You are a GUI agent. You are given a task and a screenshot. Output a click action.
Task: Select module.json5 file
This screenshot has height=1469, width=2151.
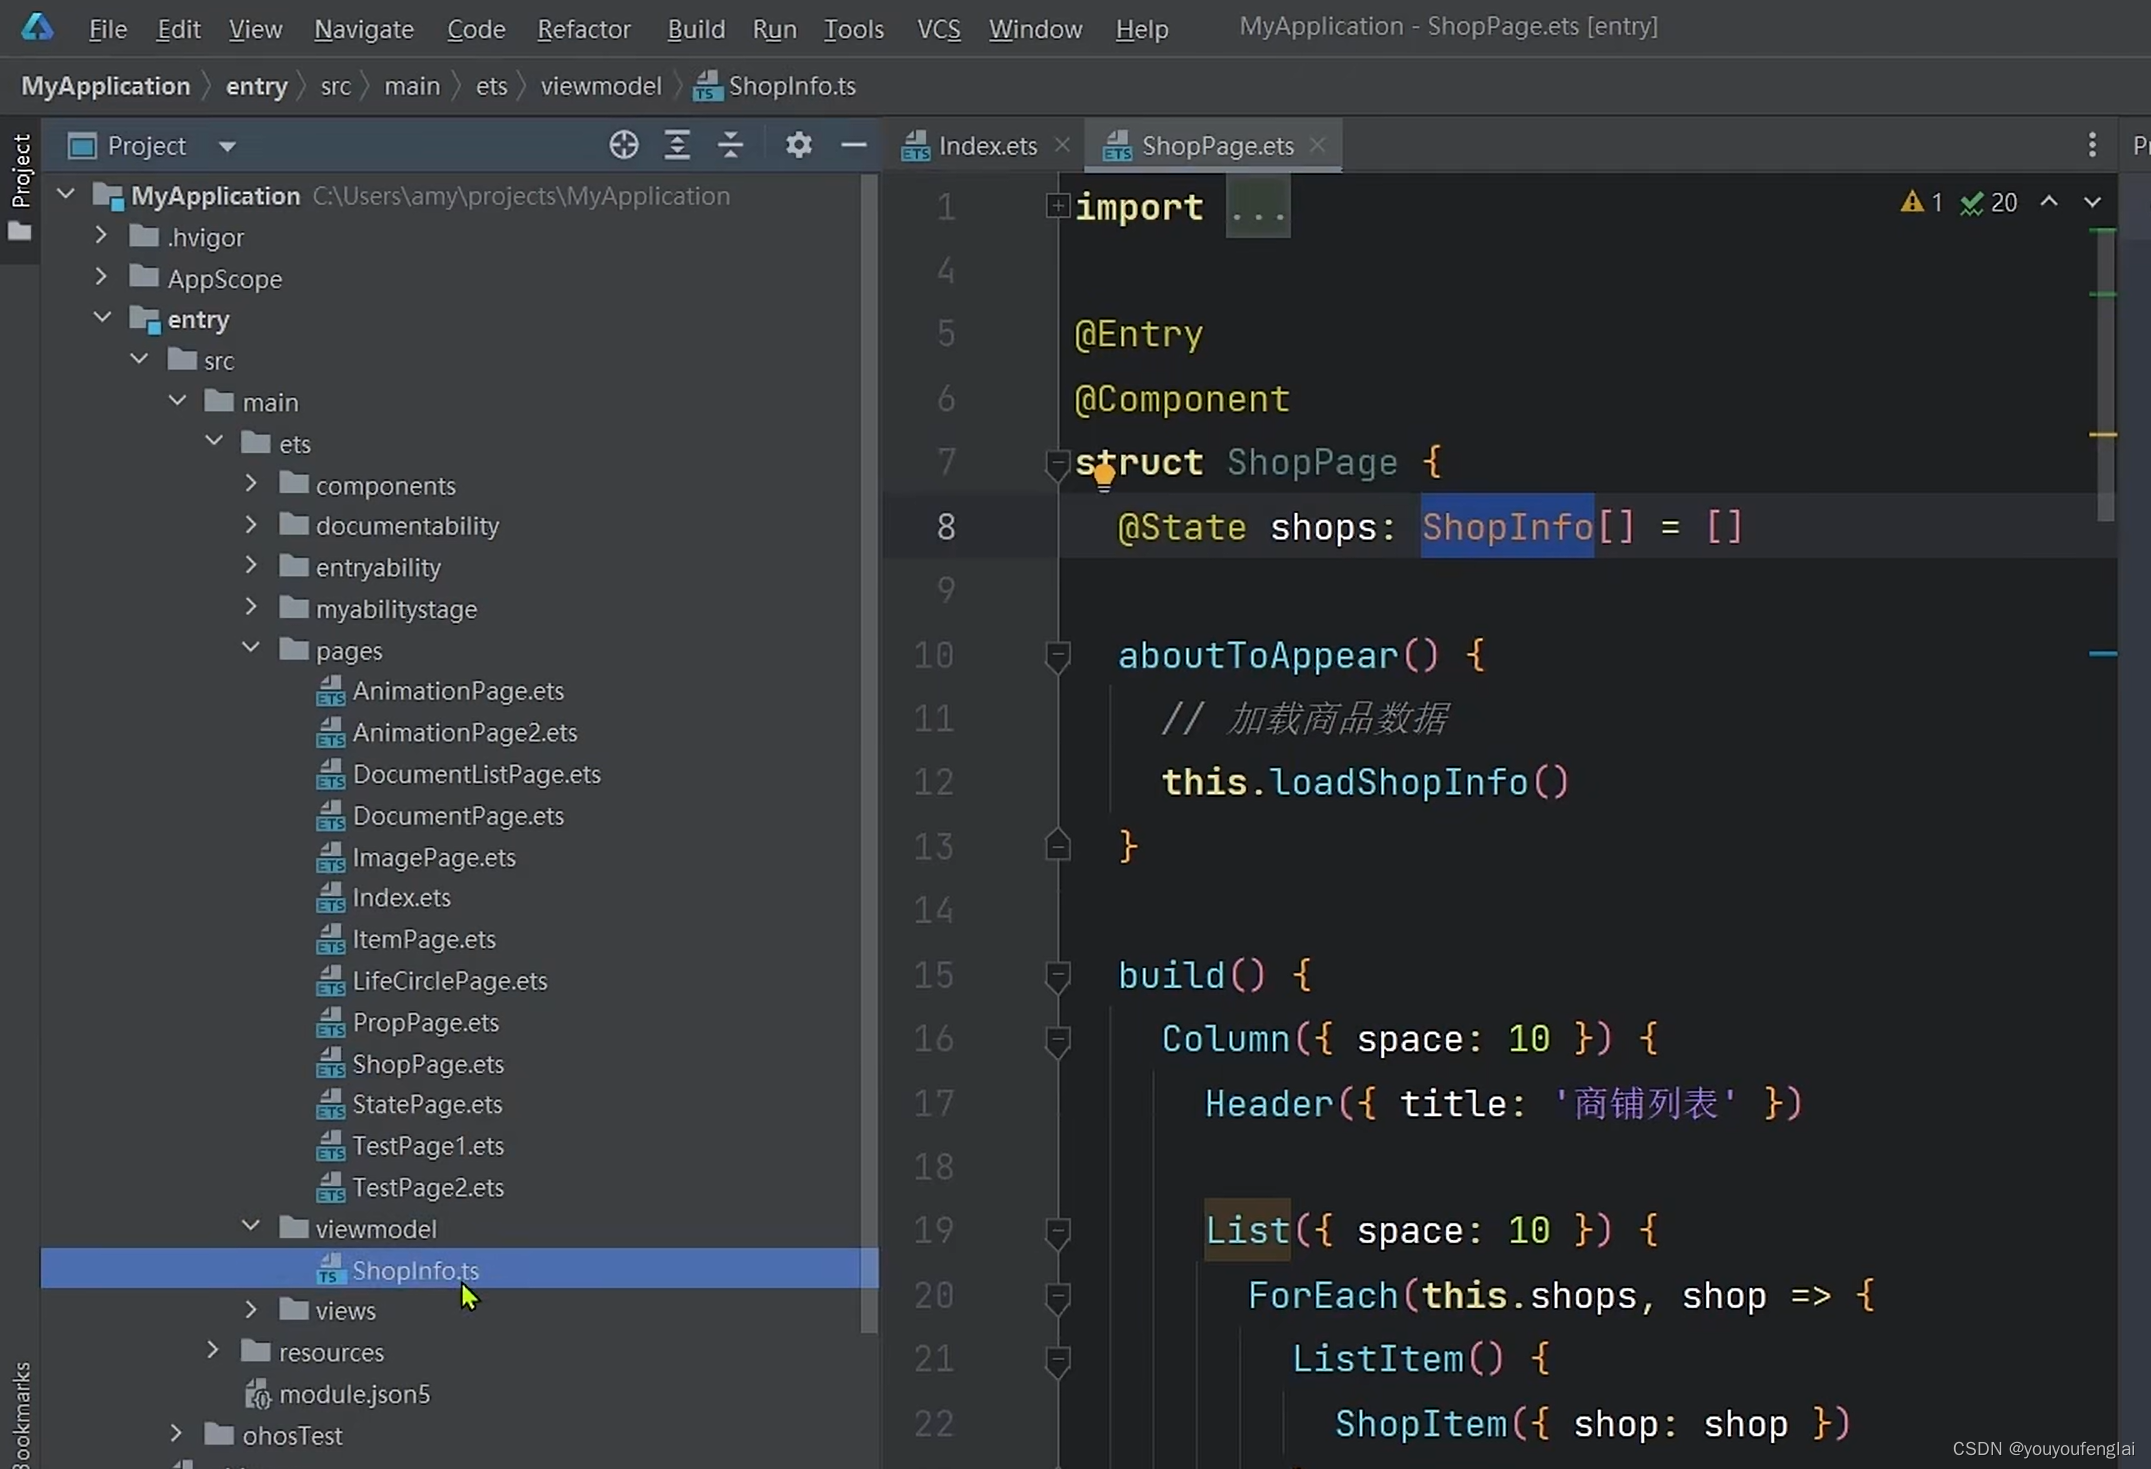click(x=354, y=1394)
